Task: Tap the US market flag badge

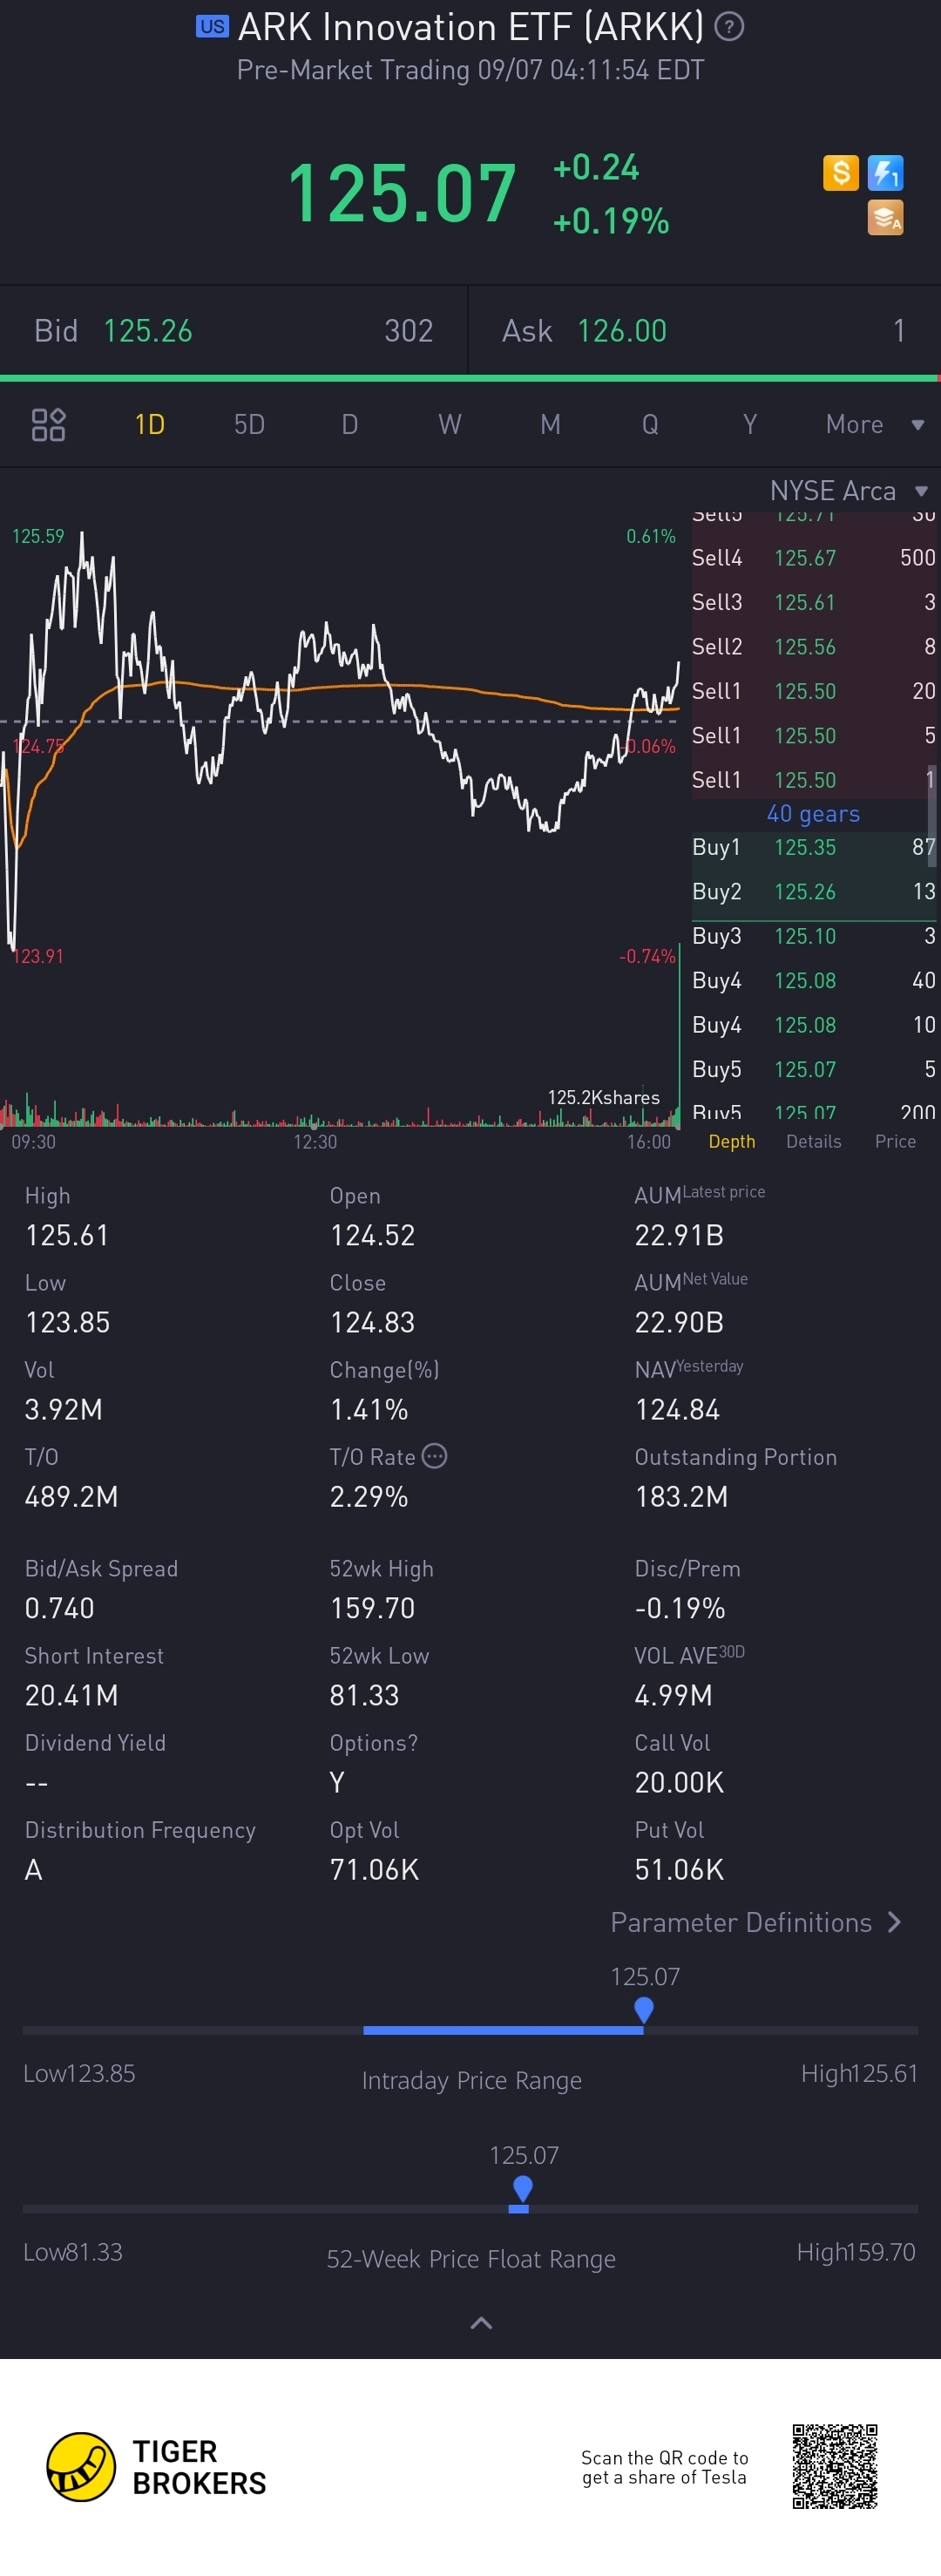Action: click(212, 27)
